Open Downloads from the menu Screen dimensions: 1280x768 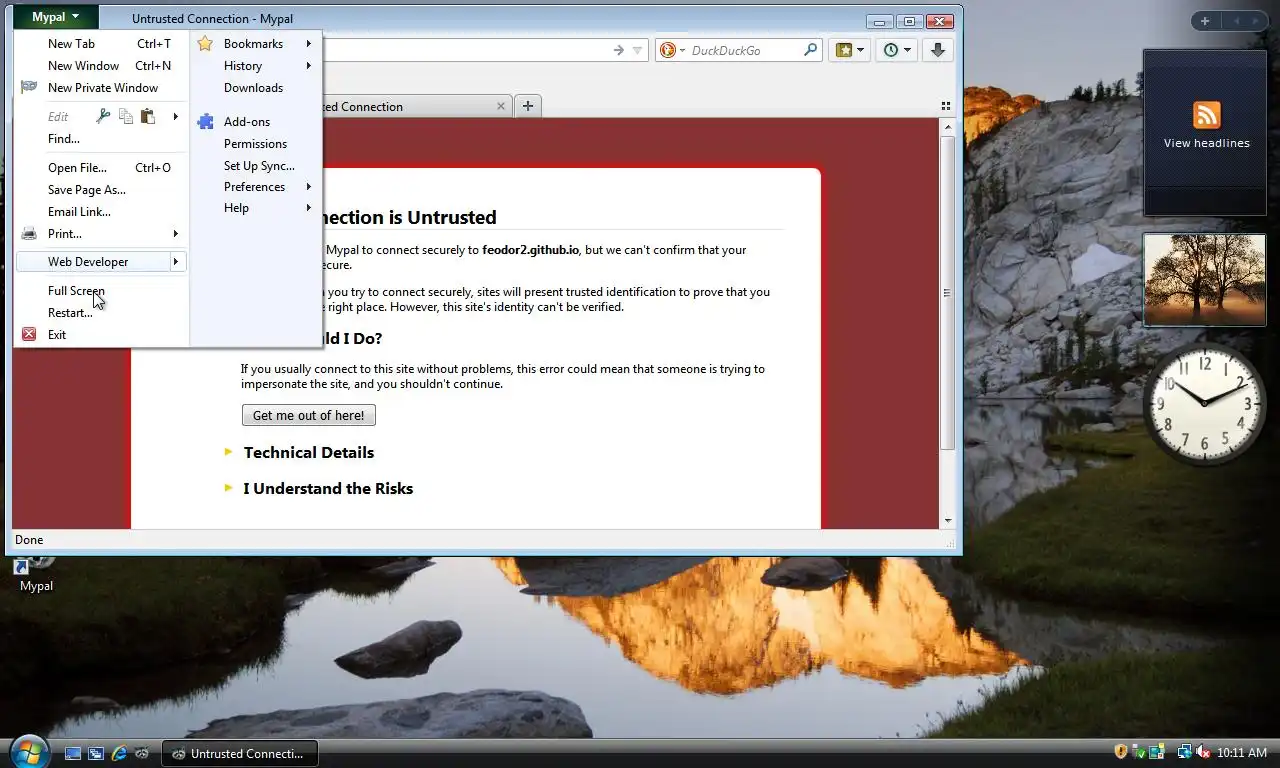click(256, 88)
